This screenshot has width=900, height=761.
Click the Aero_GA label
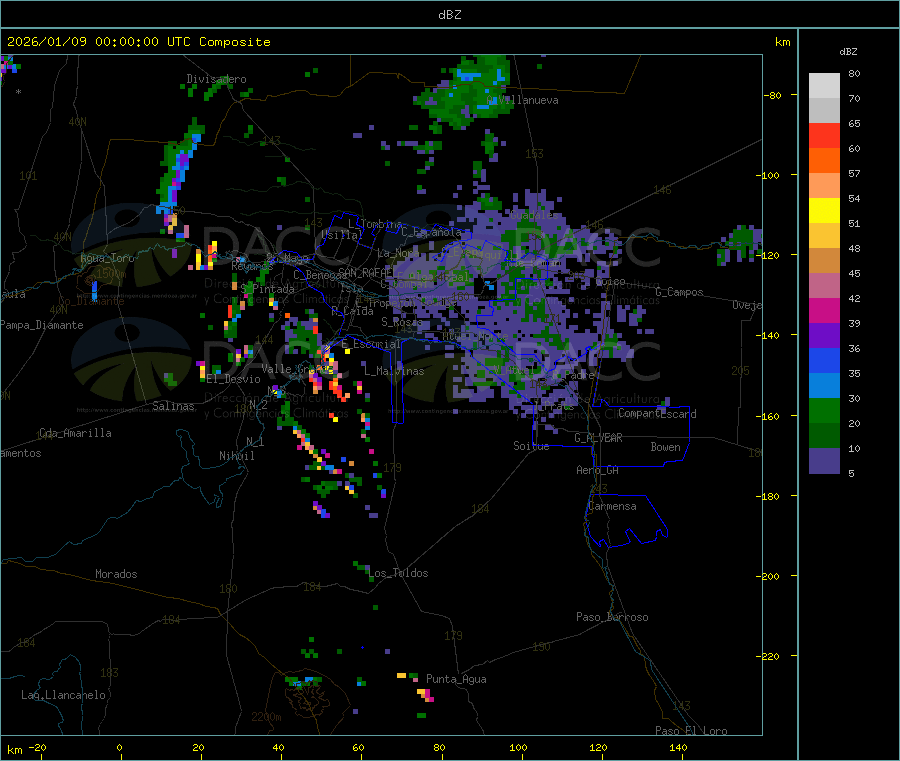(x=598, y=470)
